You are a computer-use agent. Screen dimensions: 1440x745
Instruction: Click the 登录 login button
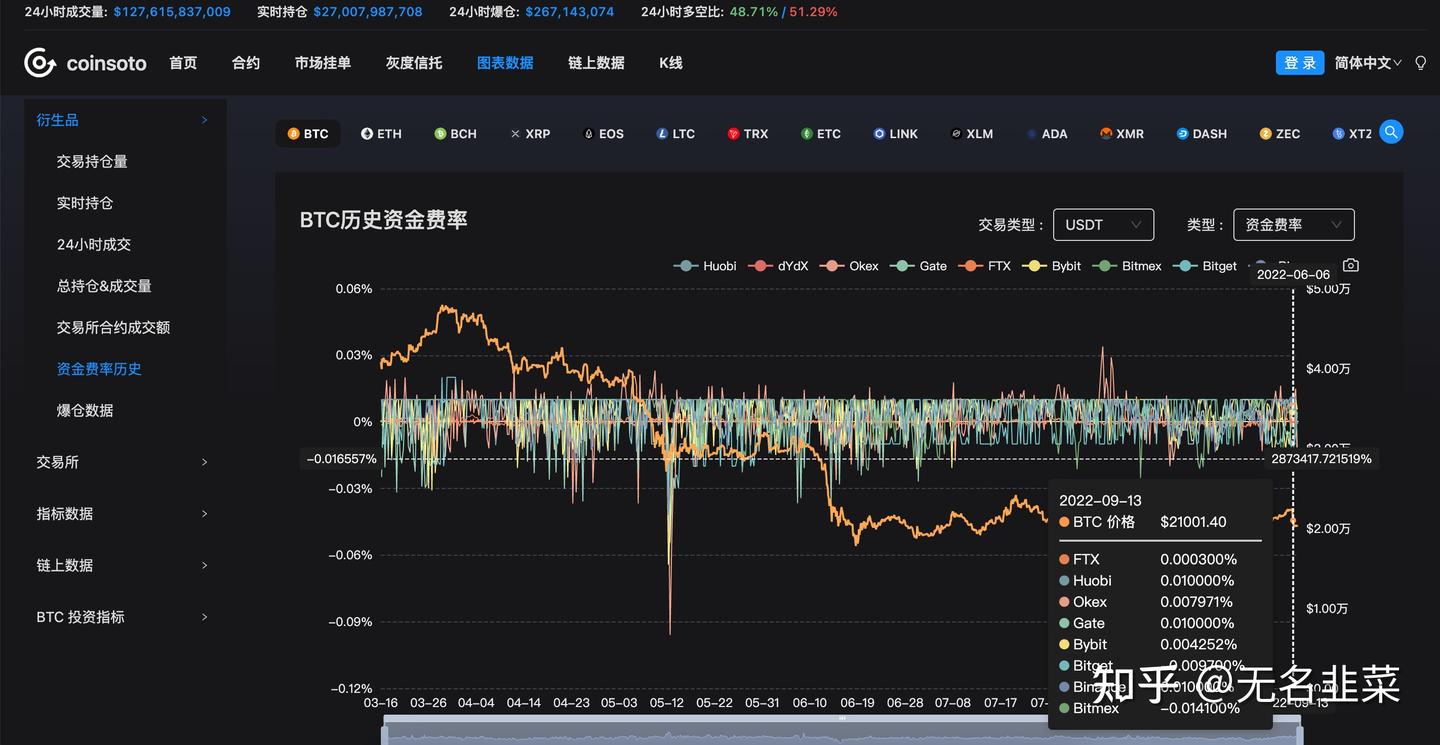pos(1300,61)
